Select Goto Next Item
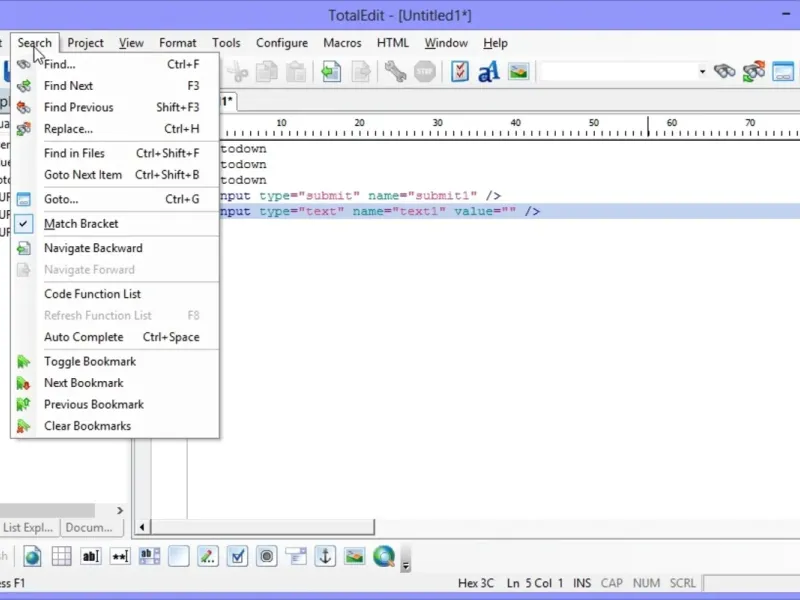Image resolution: width=800 pixels, height=600 pixels. coord(115,174)
